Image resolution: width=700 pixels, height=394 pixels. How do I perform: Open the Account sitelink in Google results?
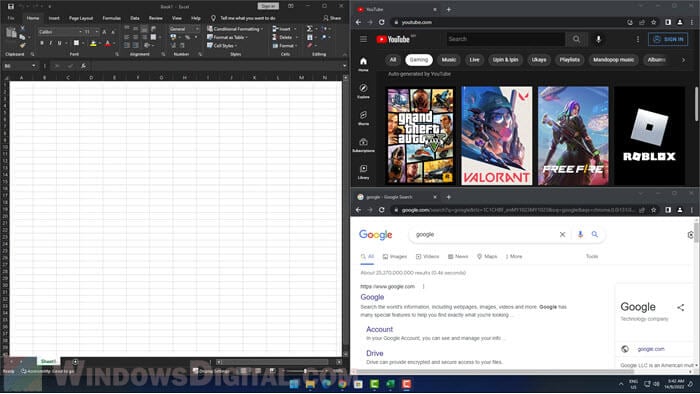[379, 329]
